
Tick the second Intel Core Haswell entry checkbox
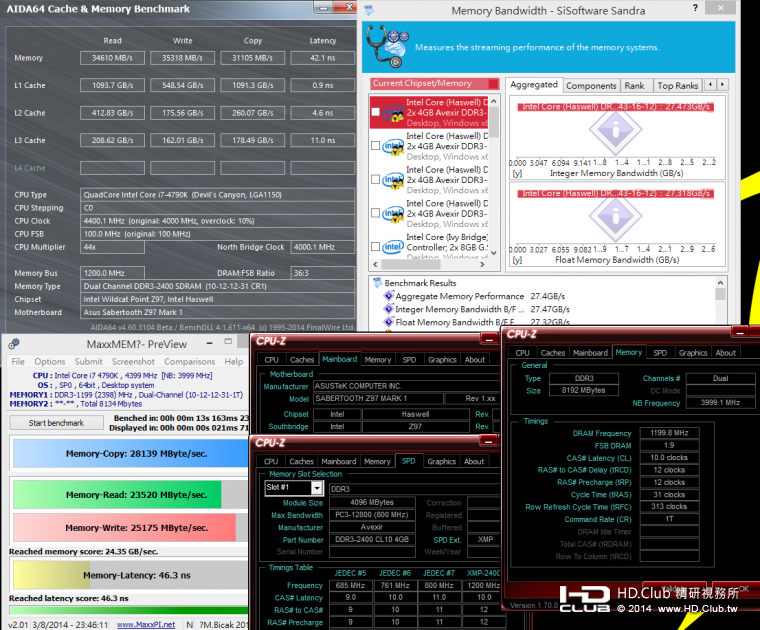[x=375, y=145]
